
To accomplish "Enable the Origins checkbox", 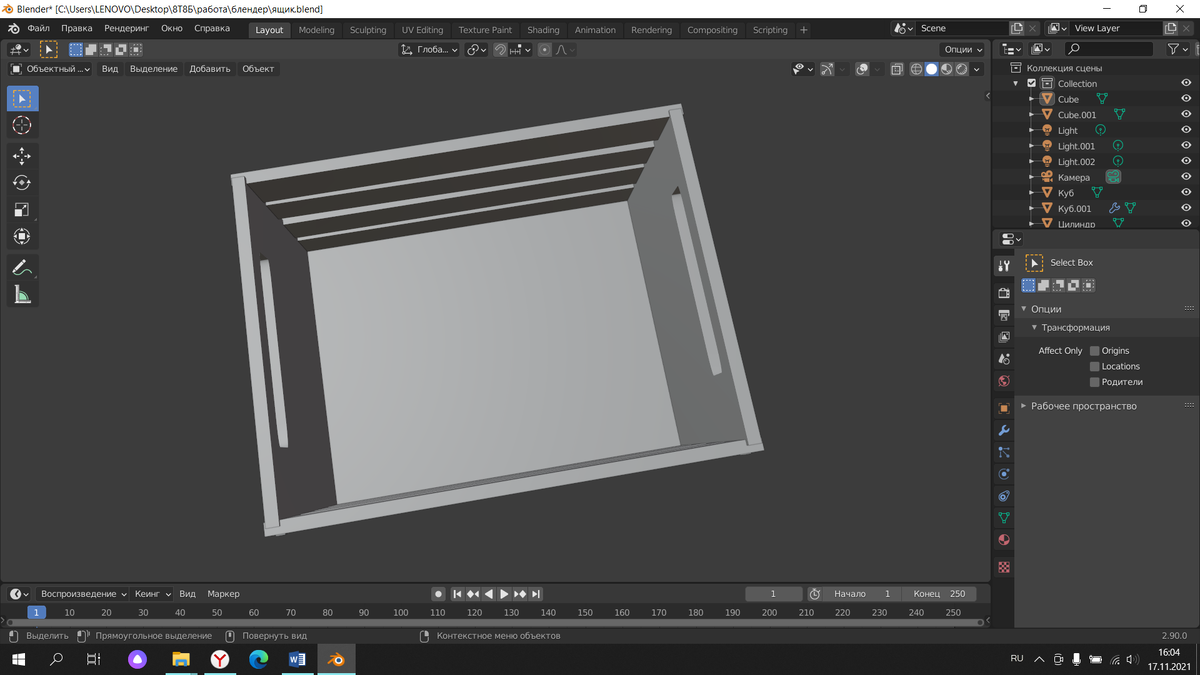I will tap(1094, 351).
